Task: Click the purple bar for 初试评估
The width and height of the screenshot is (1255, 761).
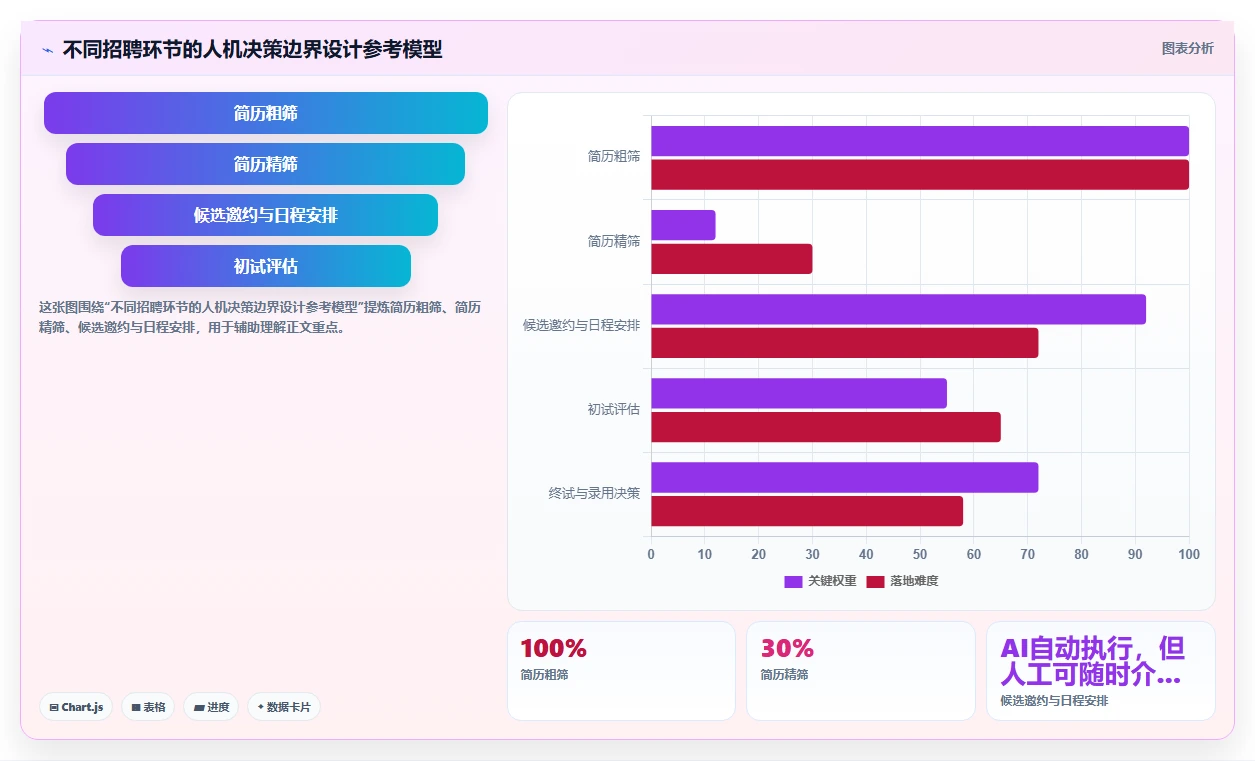Action: coord(799,393)
